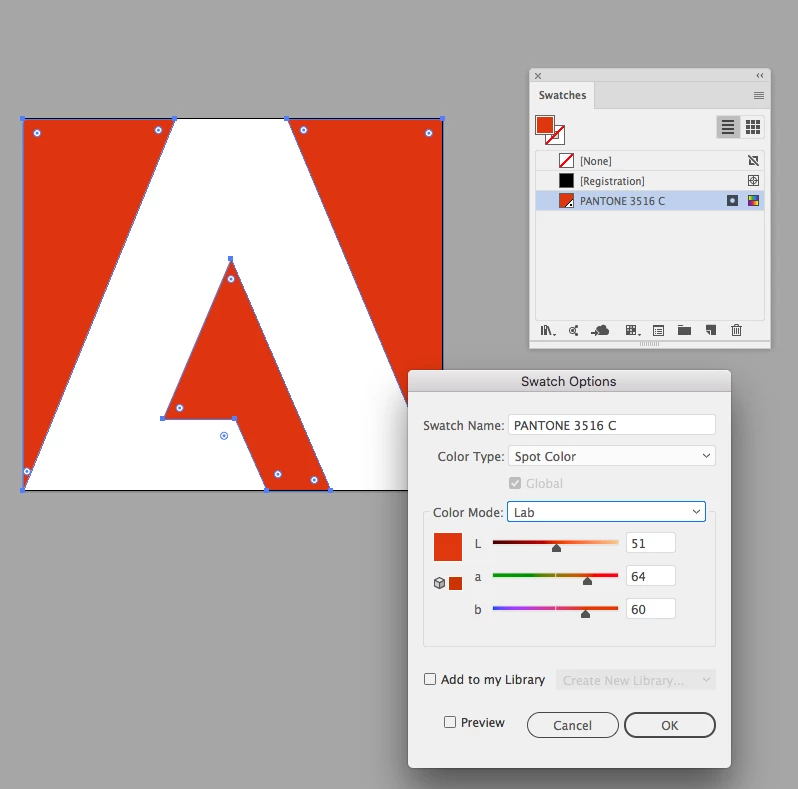Image resolution: width=798 pixels, height=789 pixels.
Task: Click the large color preview in Swatch Options
Action: tap(448, 547)
